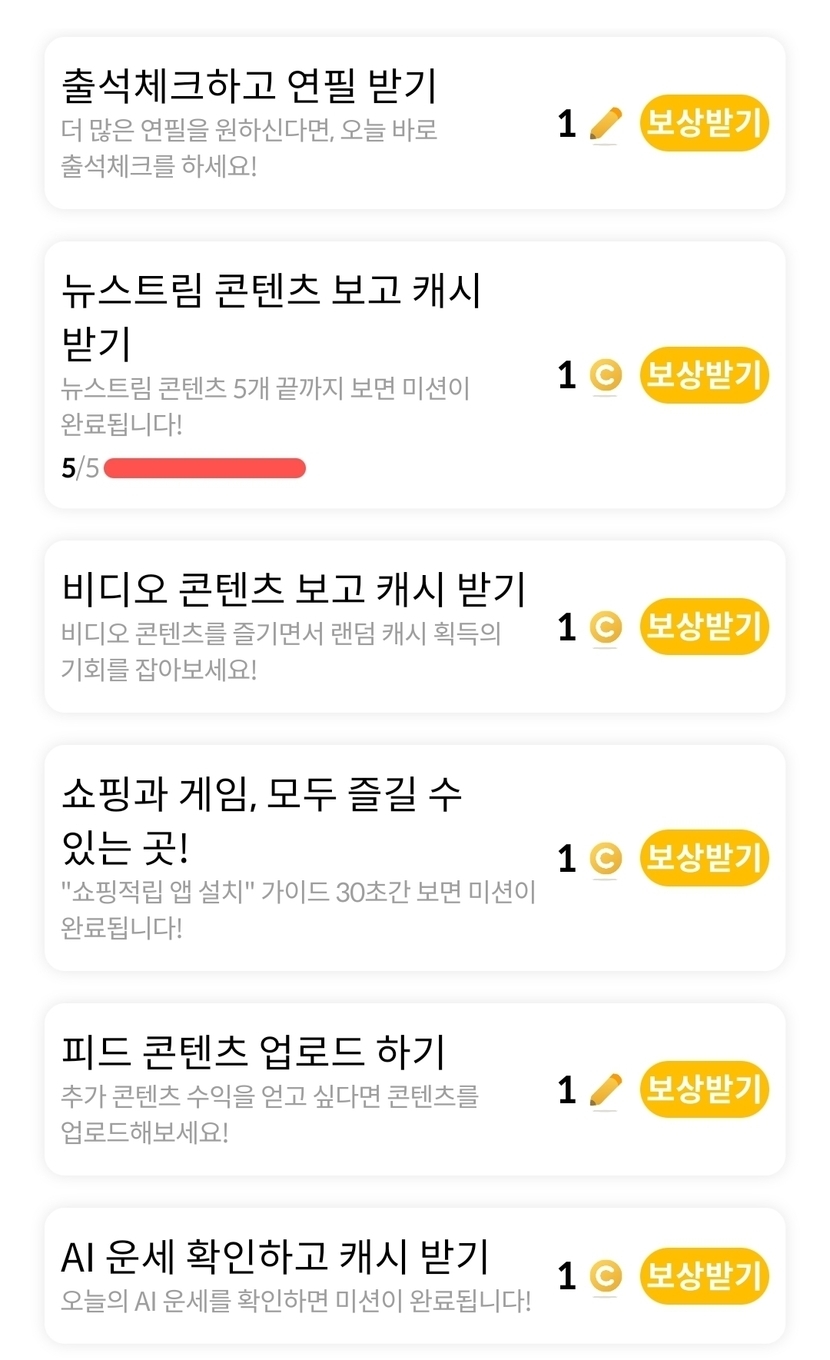Screen dimensions: 830x1360
Task: Select the 비디오 콘텐츠 보고 캐시 받기 title
Action: (293, 589)
